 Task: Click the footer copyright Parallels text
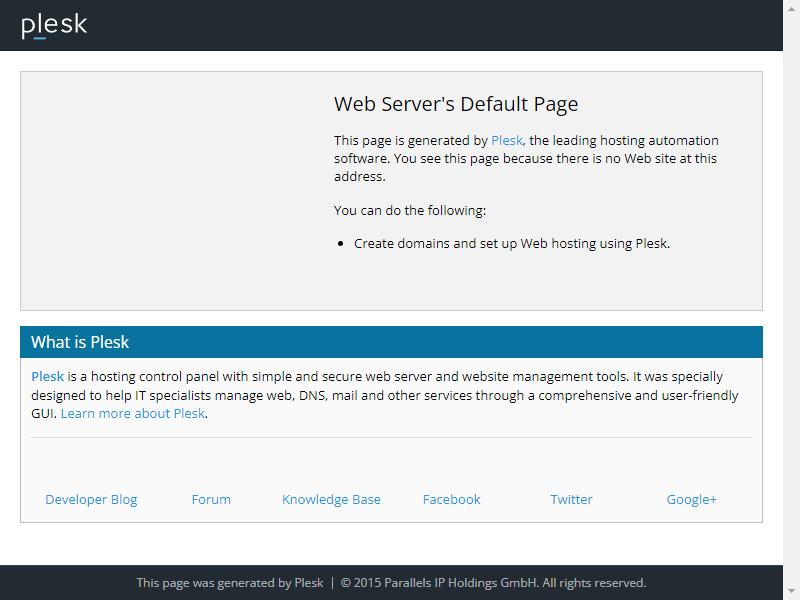(x=493, y=583)
